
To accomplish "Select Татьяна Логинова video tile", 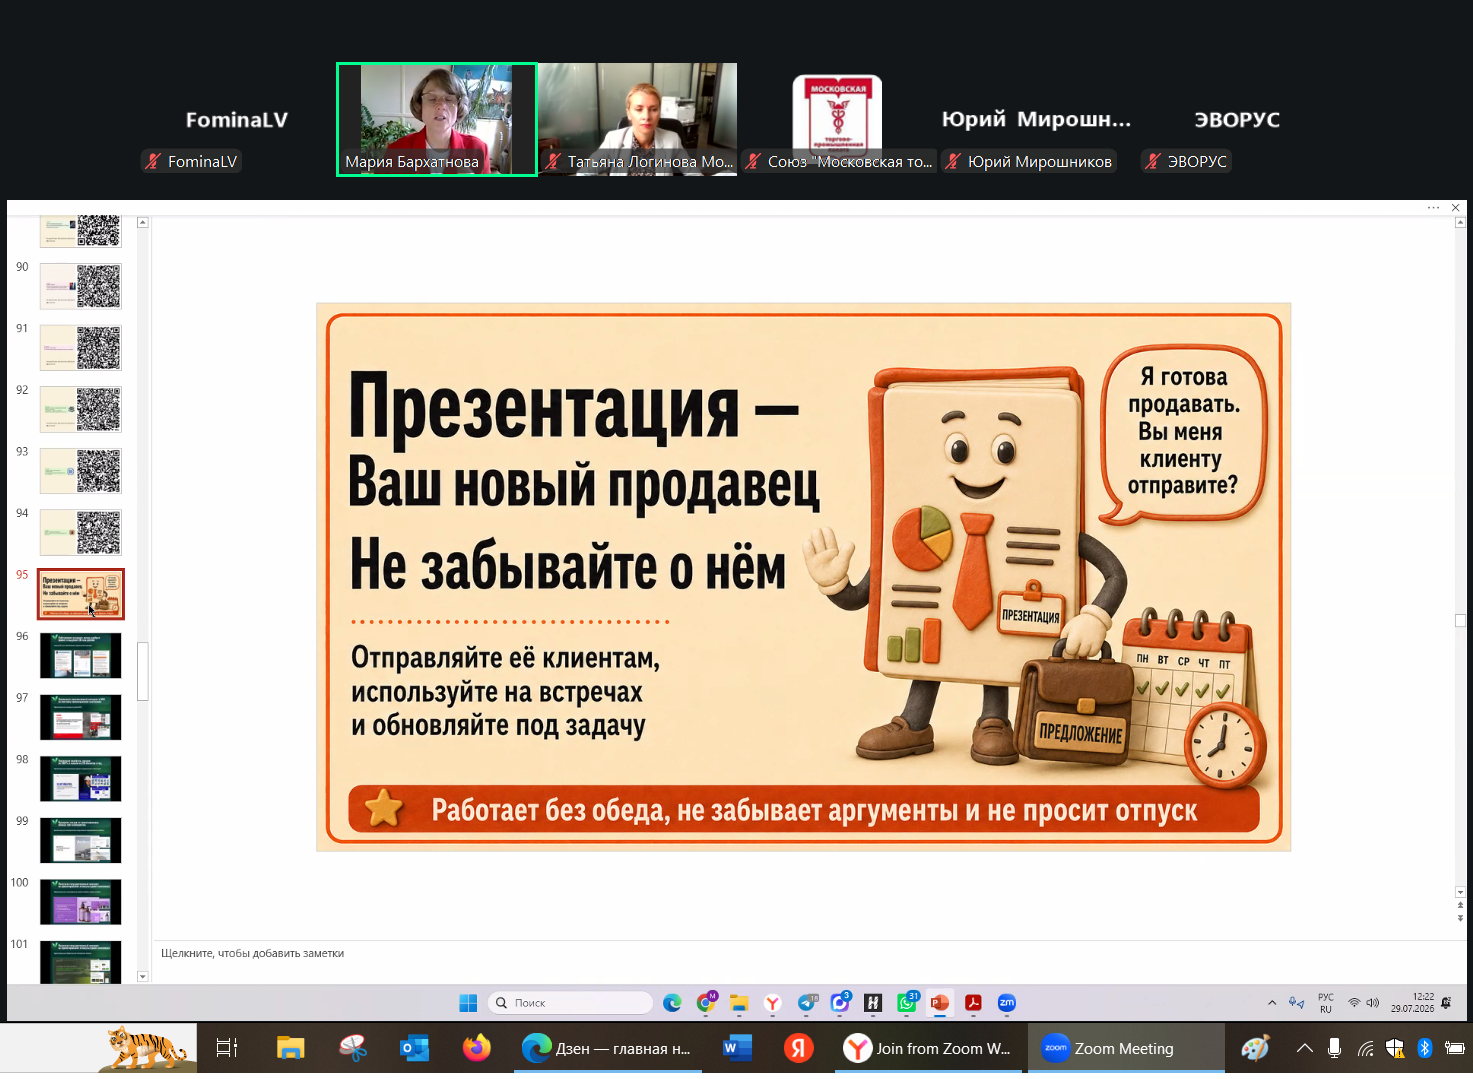I will click(x=638, y=120).
